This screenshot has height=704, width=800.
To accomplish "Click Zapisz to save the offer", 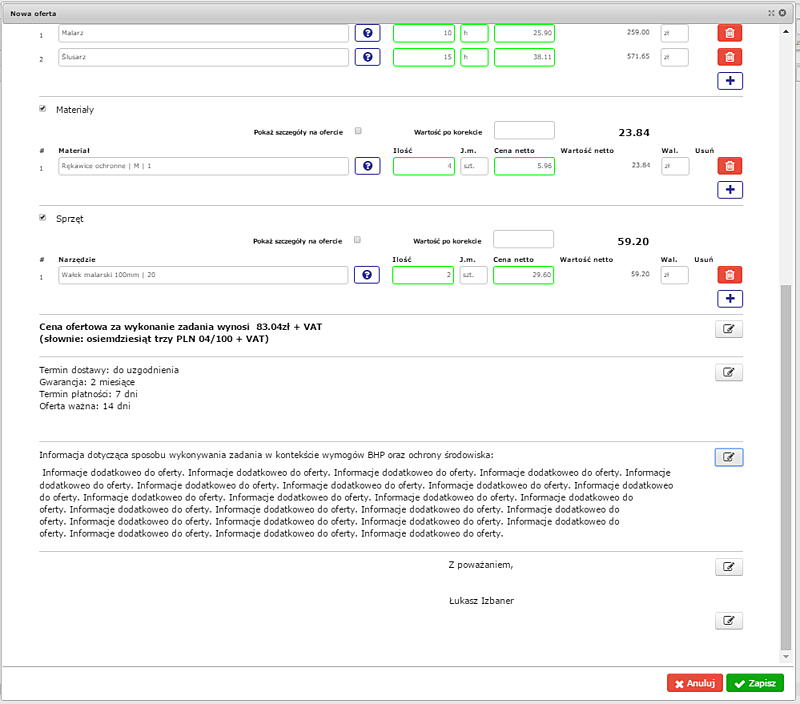I will click(x=755, y=683).
